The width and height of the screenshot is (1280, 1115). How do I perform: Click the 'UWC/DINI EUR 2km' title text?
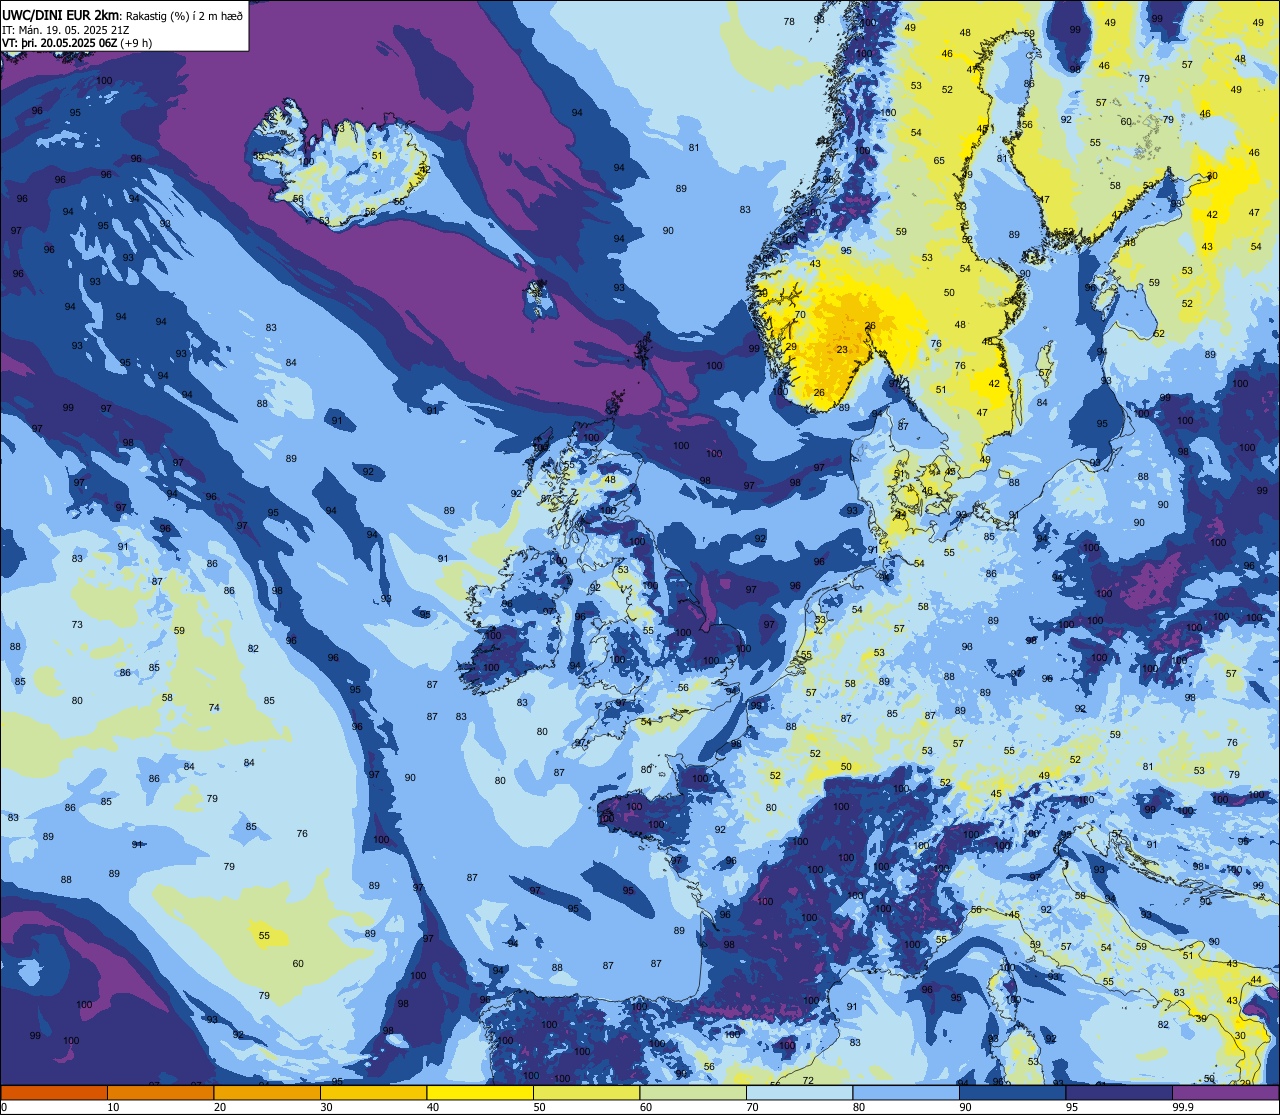pos(60,15)
